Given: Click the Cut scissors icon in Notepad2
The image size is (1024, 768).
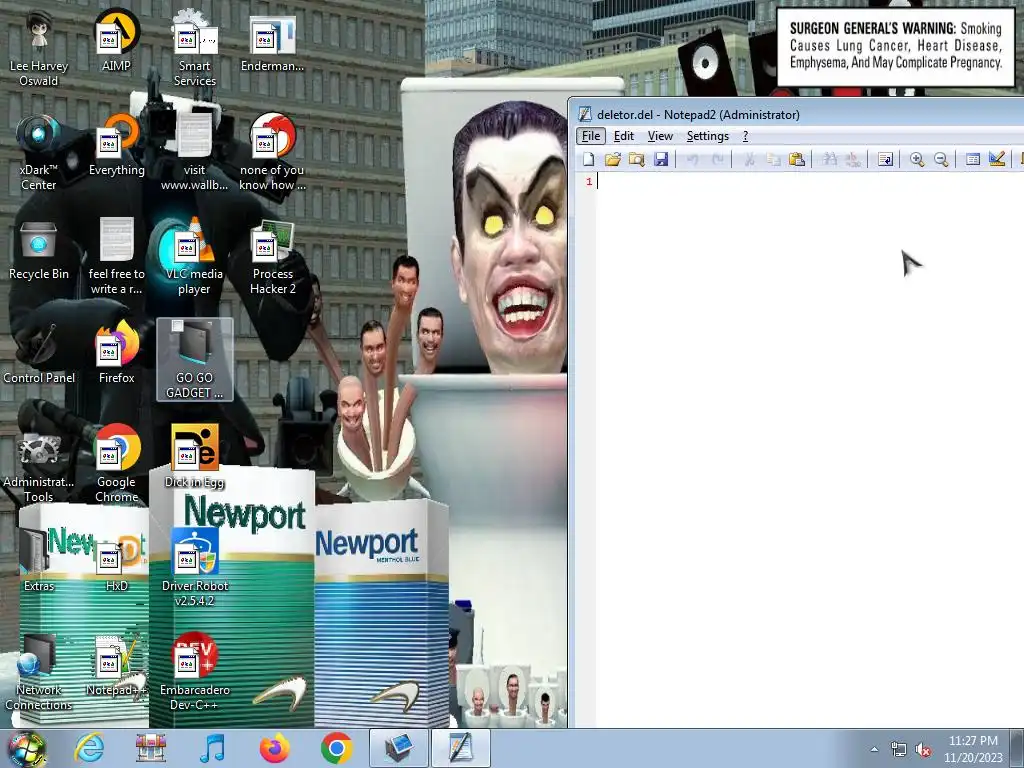Looking at the screenshot, I should point(749,159).
